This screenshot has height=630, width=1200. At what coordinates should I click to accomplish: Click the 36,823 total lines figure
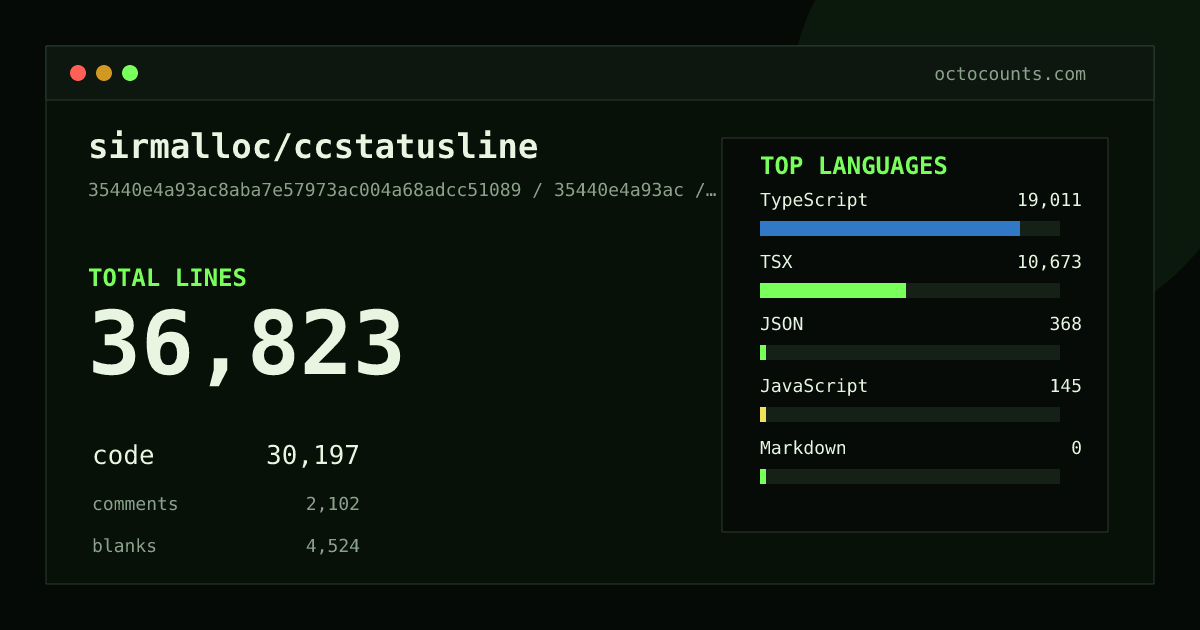247,345
